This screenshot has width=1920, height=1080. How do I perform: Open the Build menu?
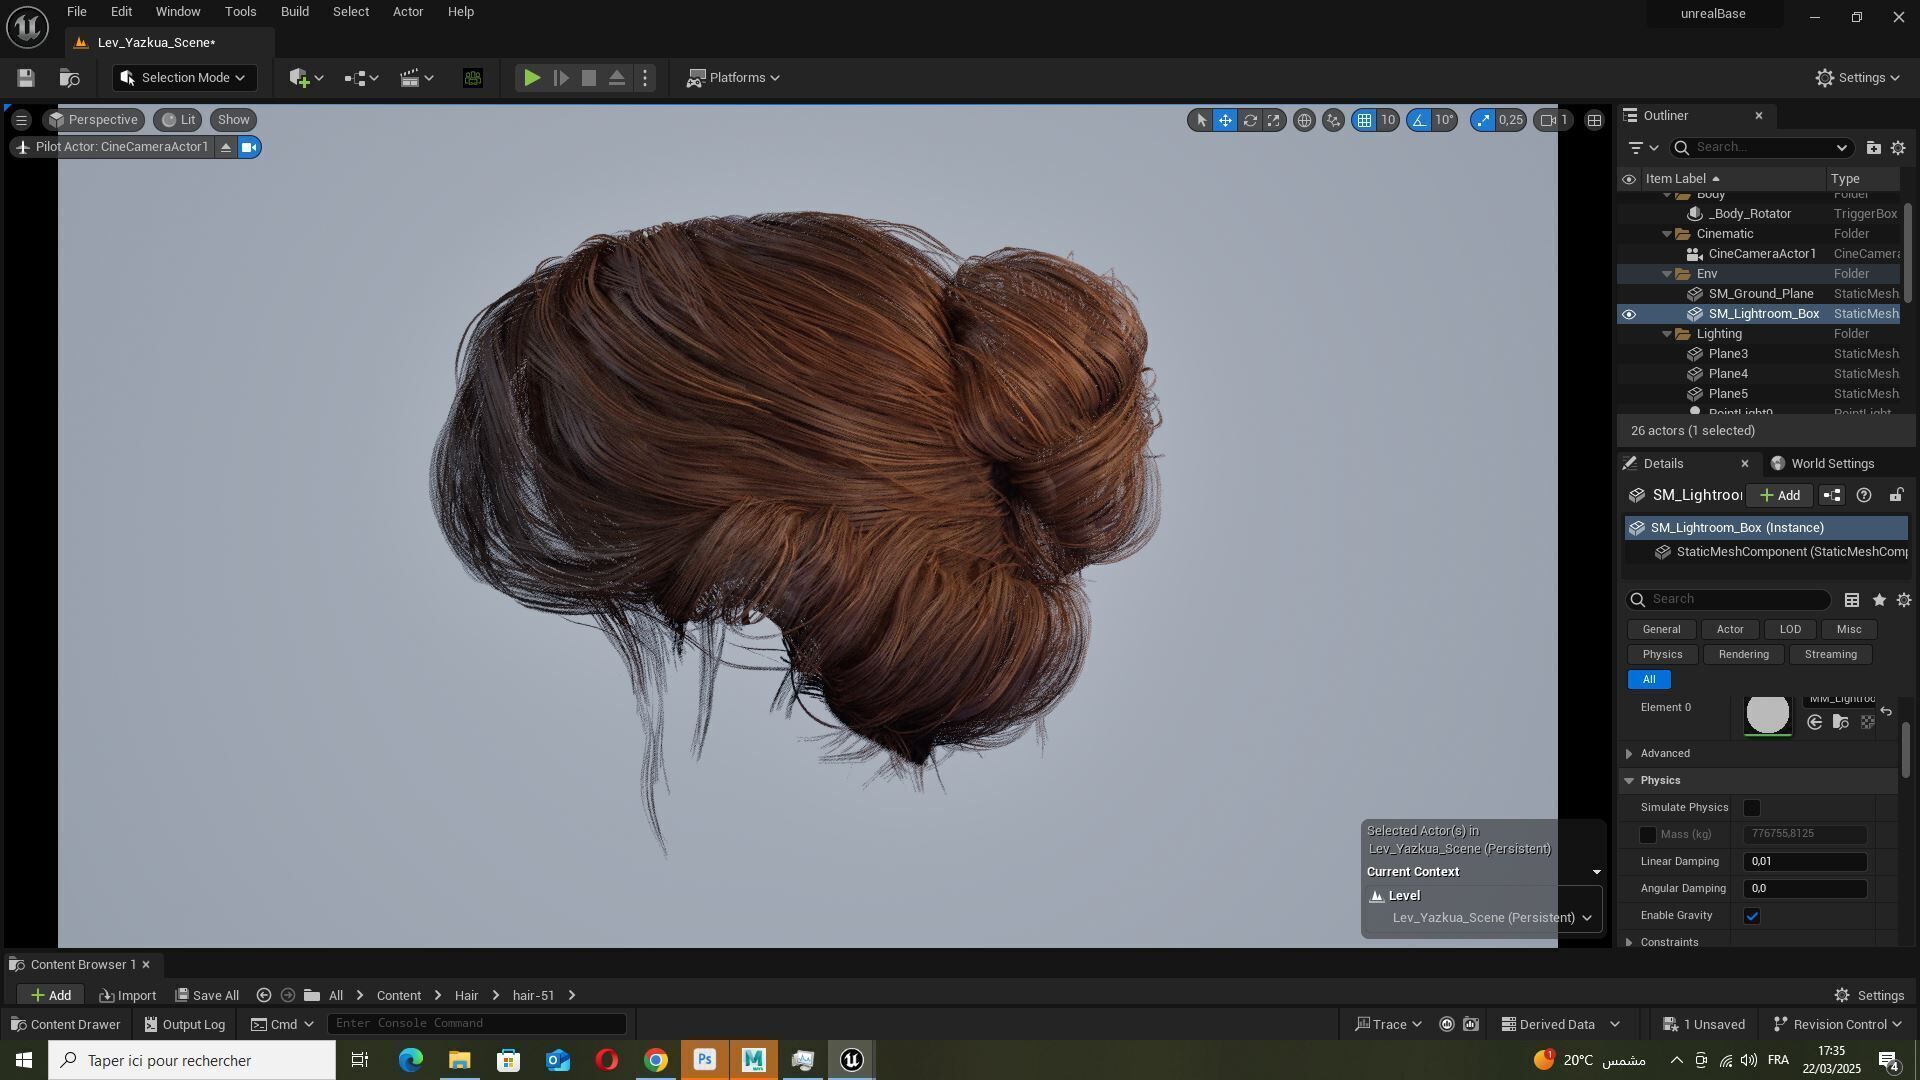(295, 12)
